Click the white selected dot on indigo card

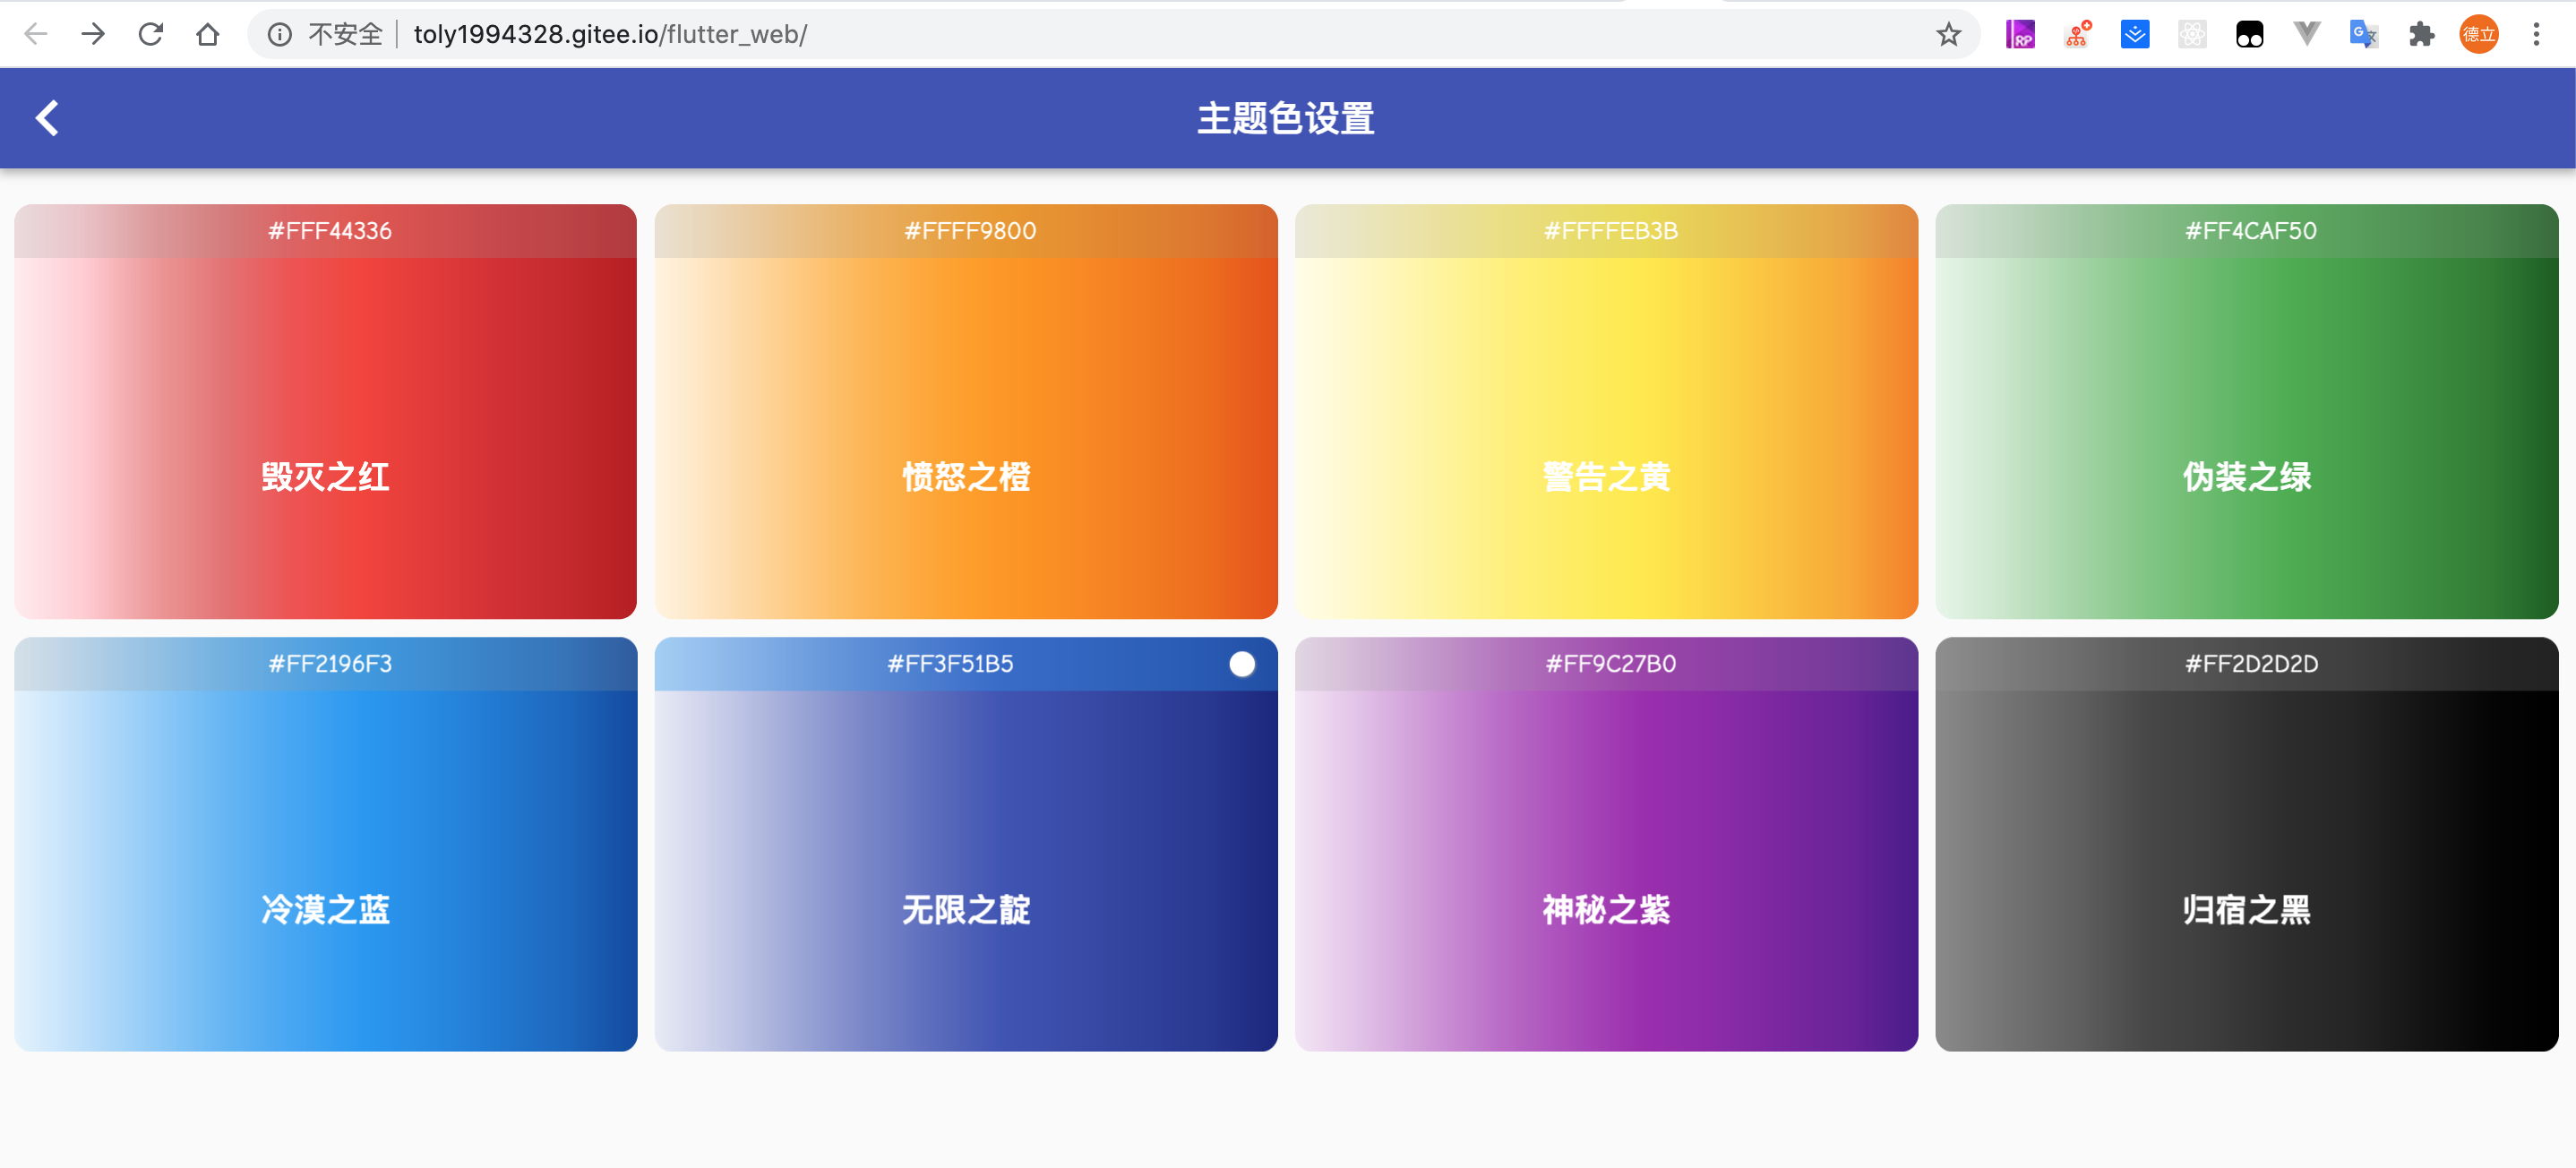coord(1241,664)
